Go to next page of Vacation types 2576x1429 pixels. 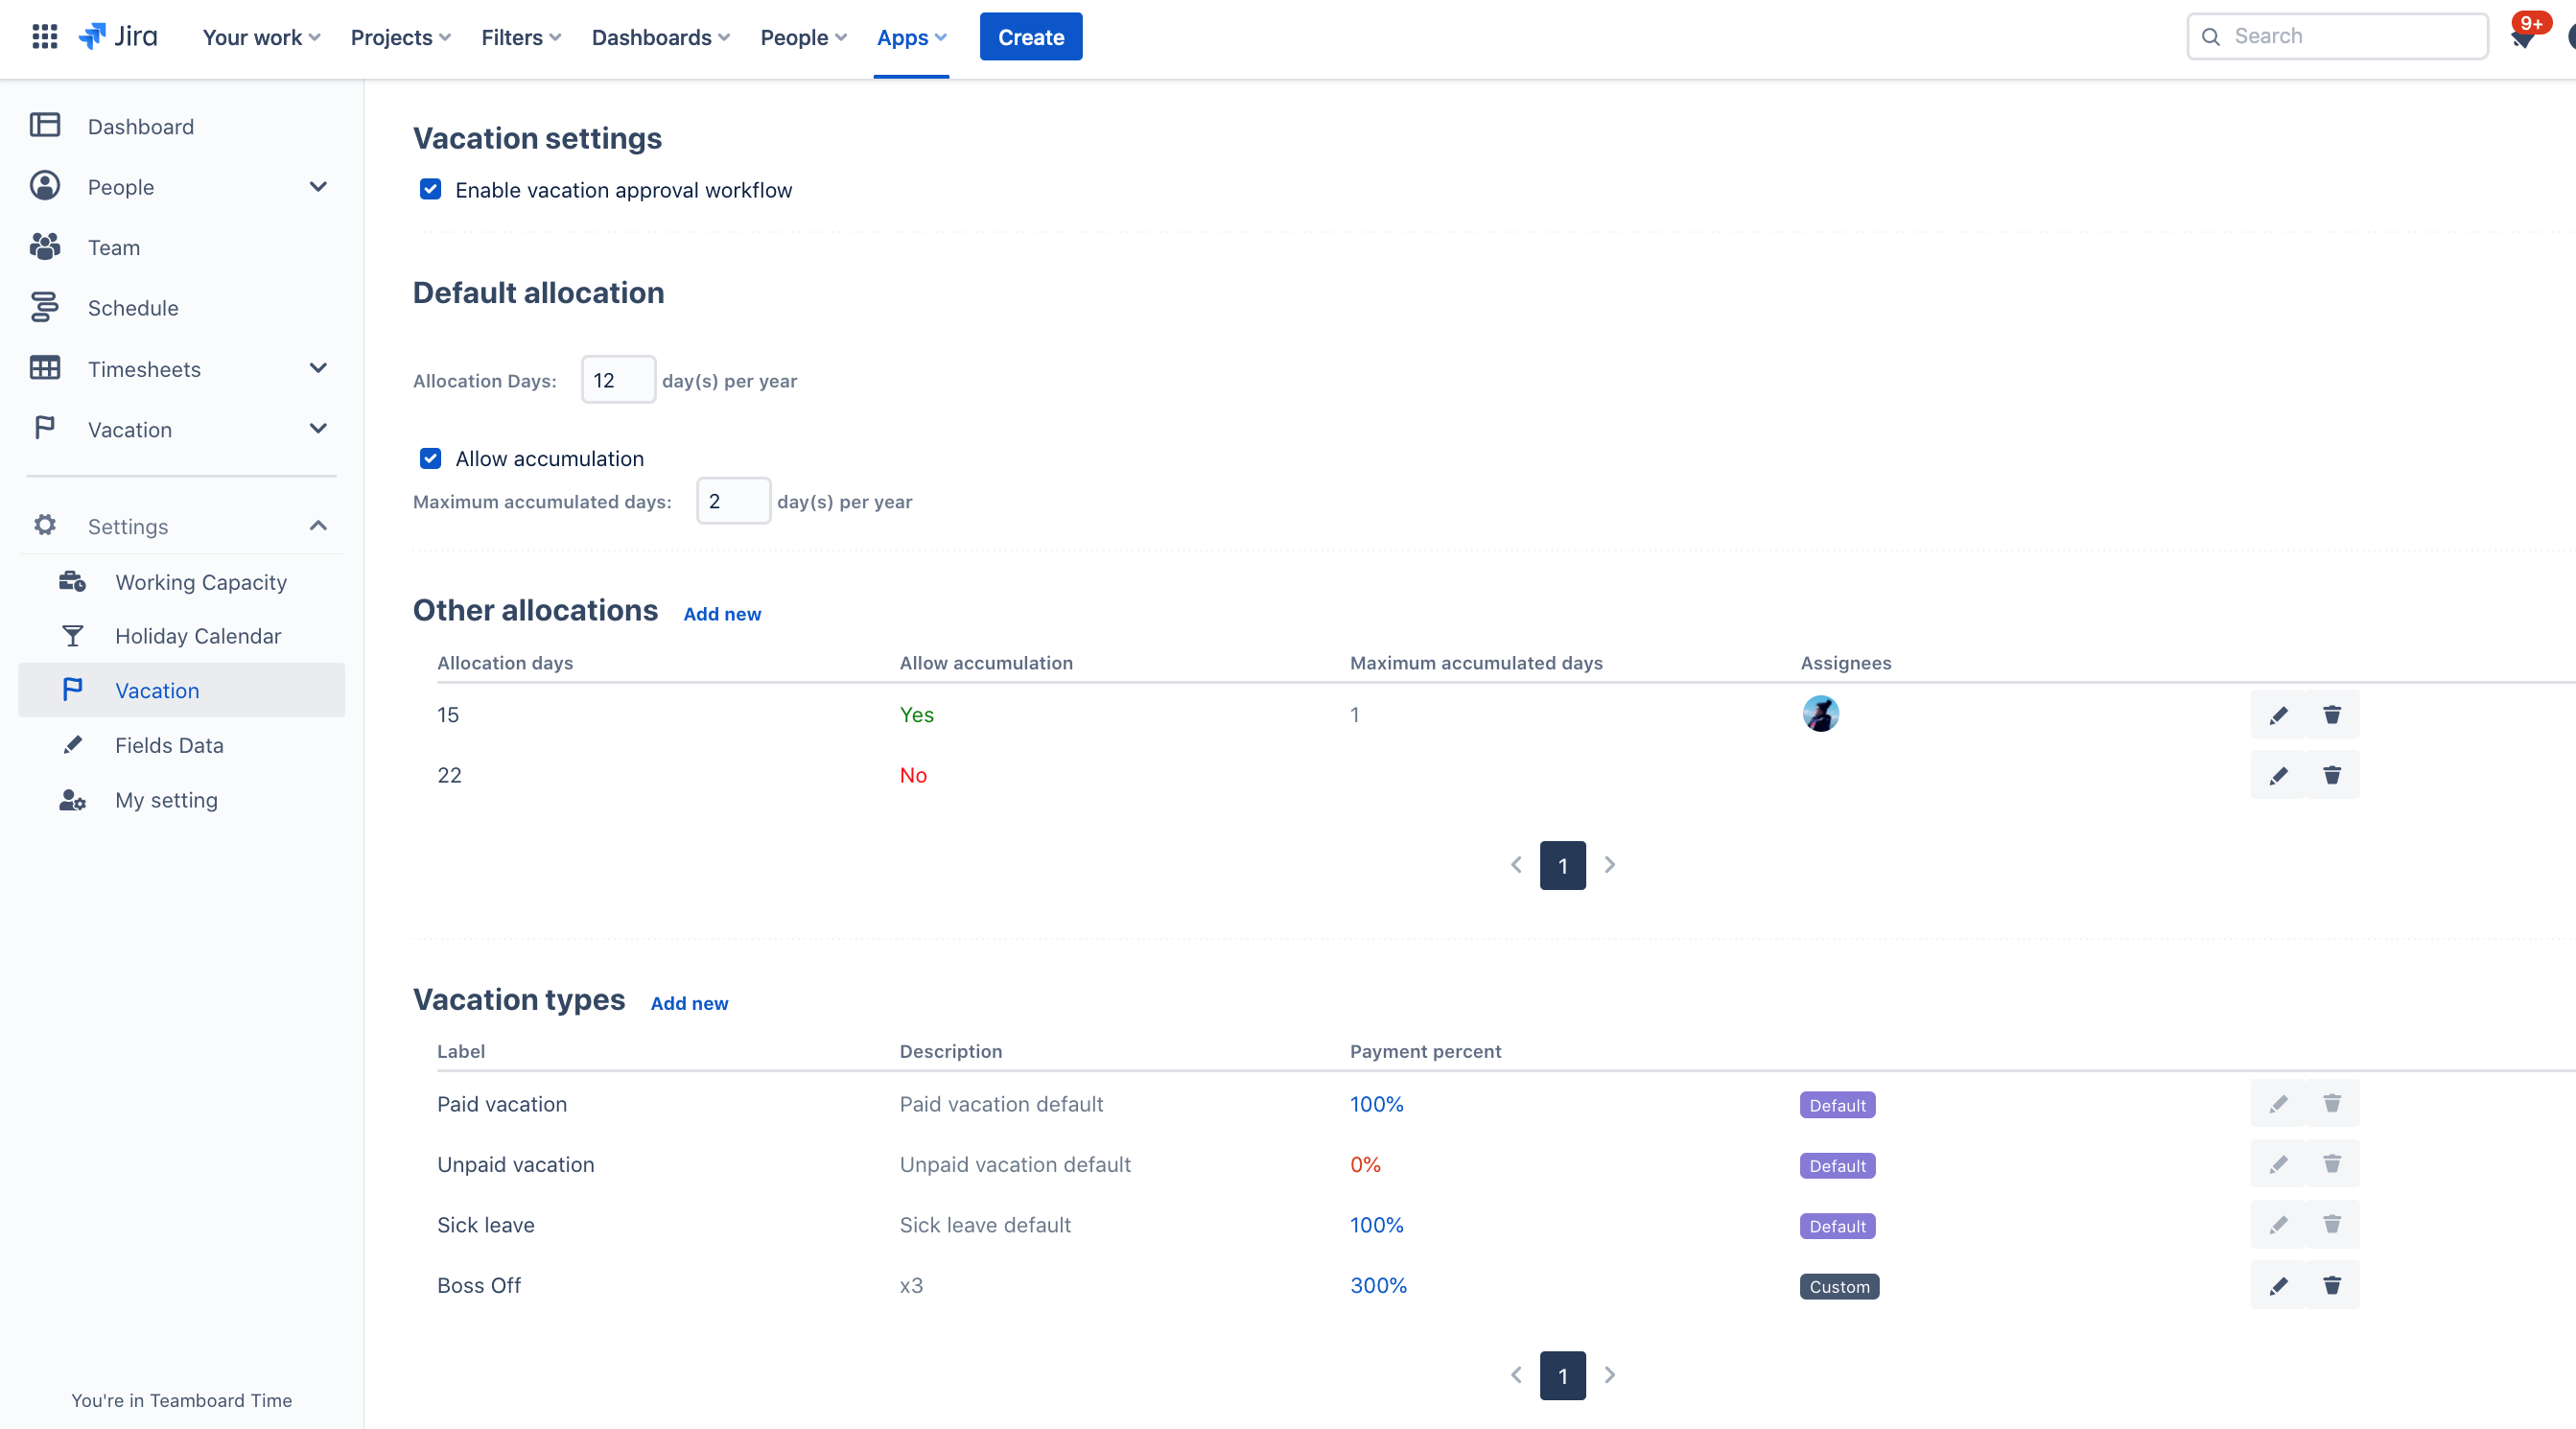tap(1609, 1375)
